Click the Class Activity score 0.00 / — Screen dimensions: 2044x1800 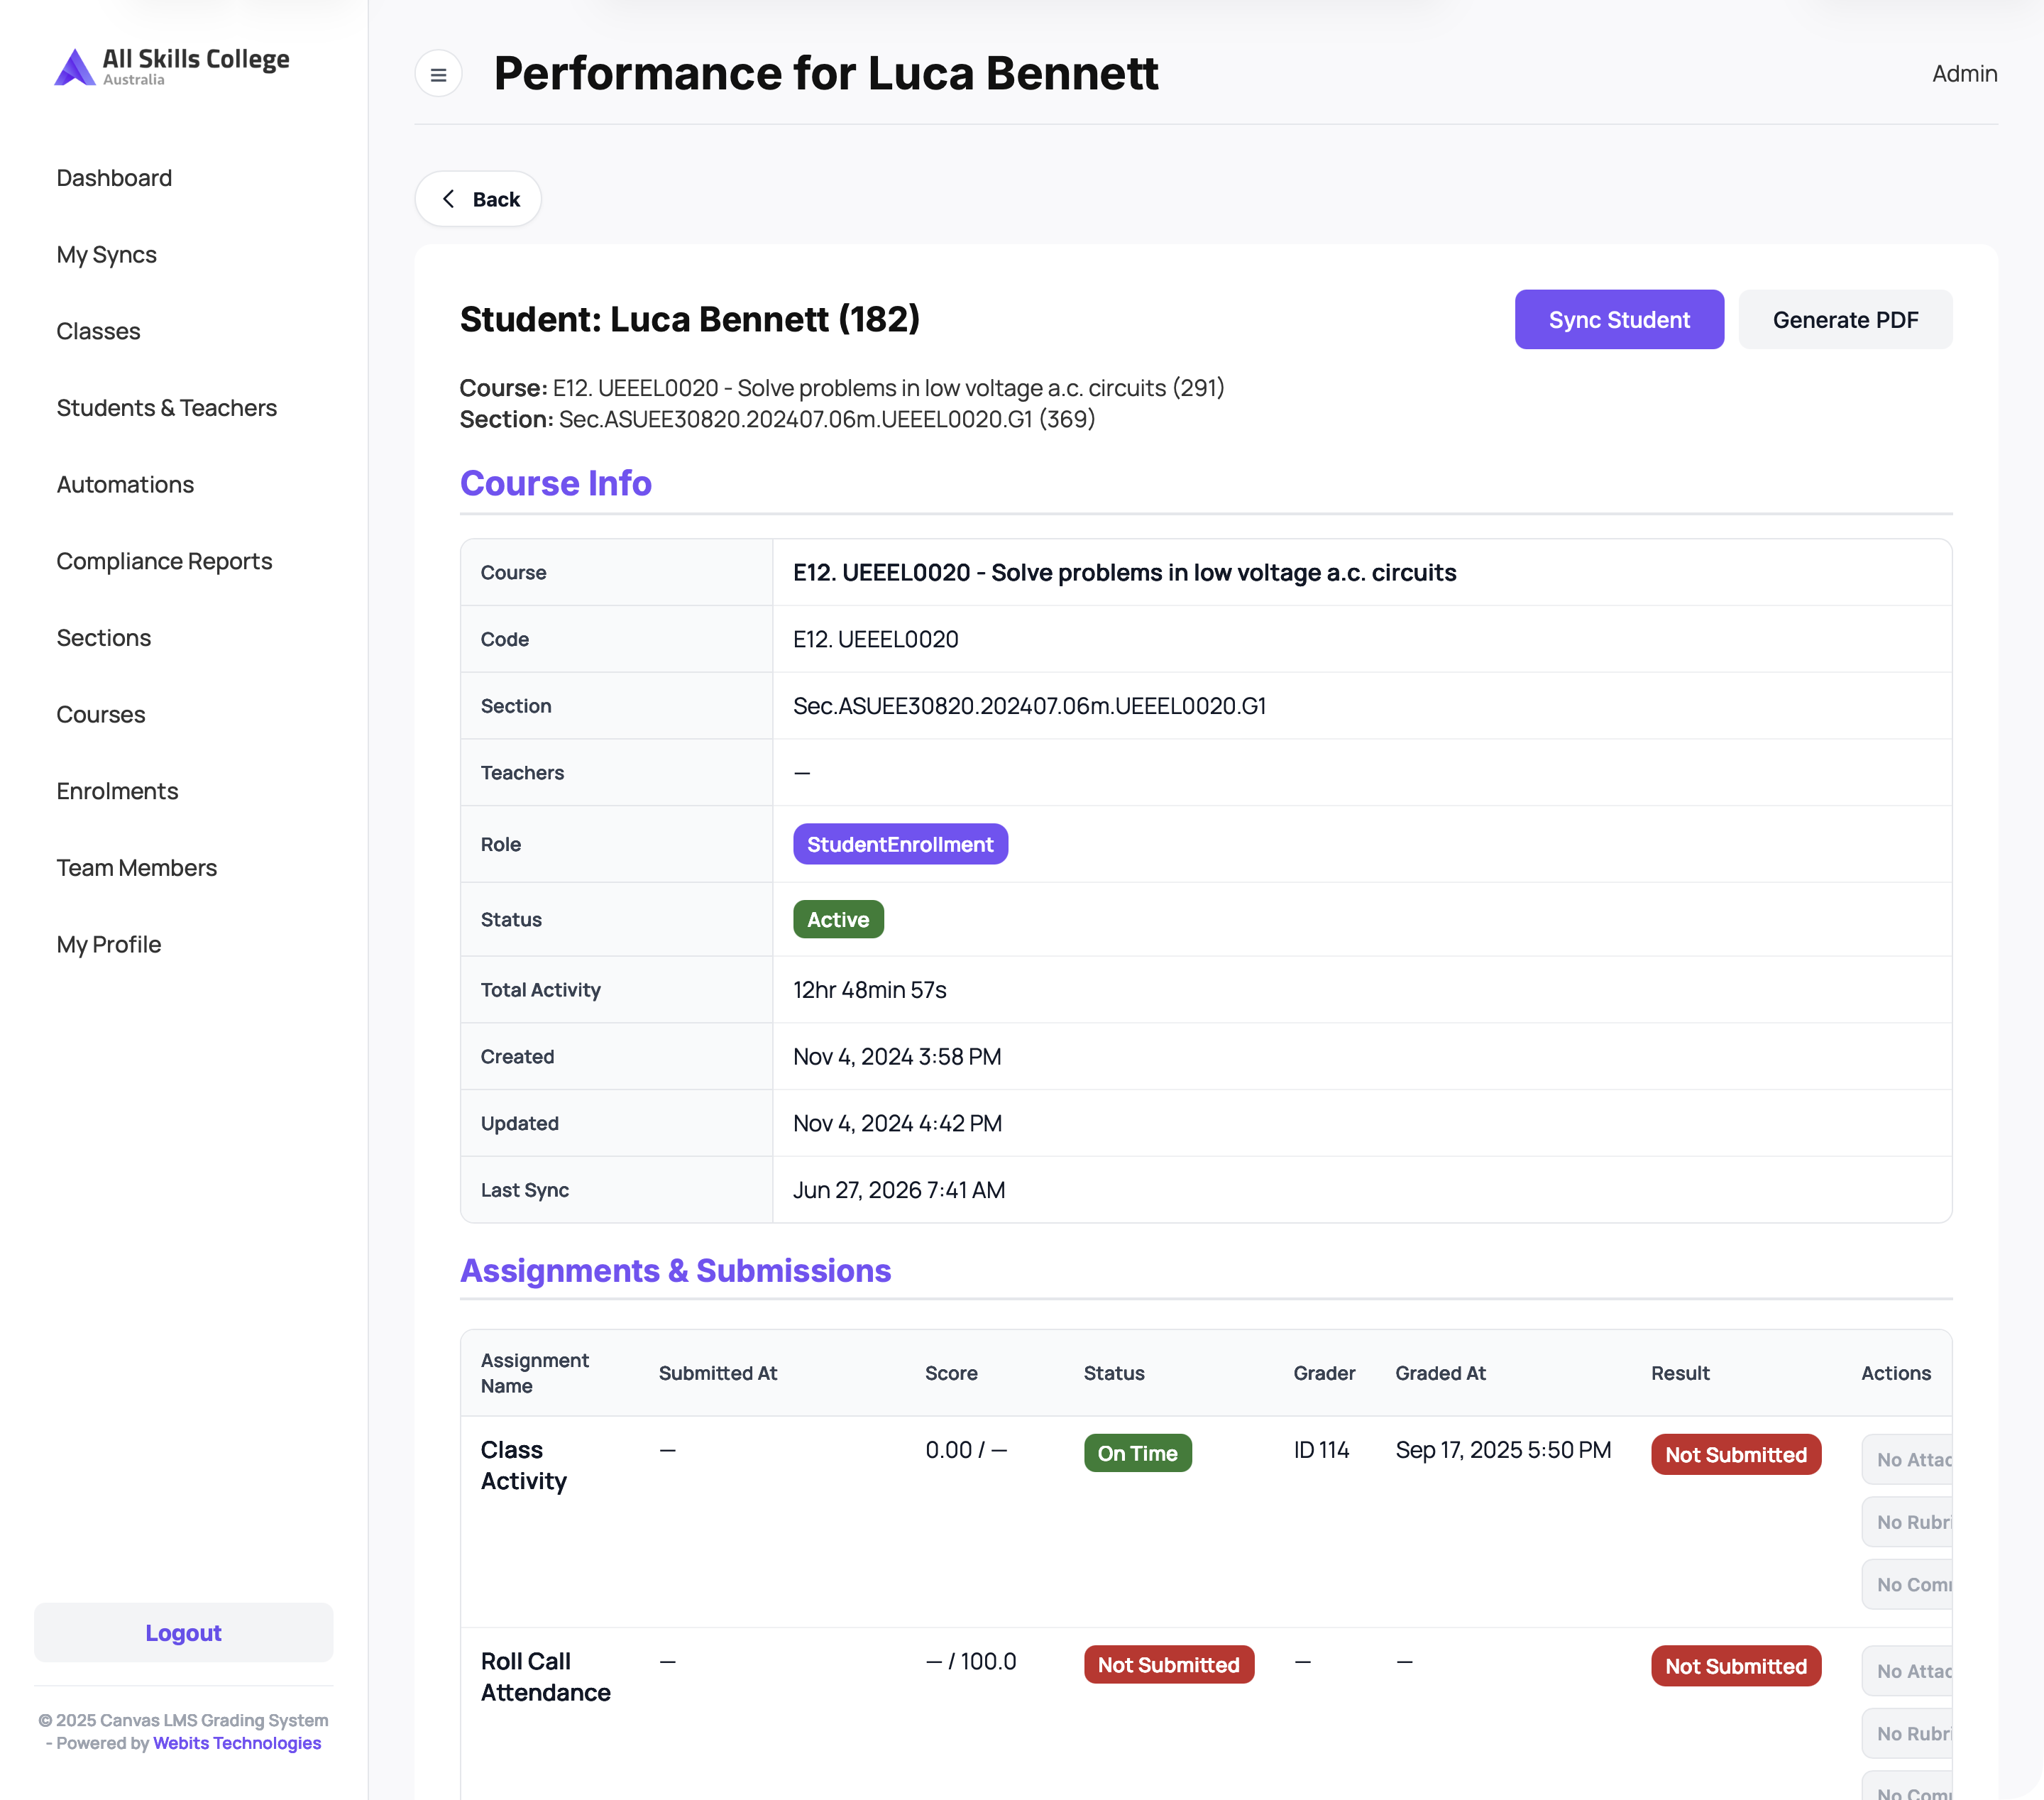[x=966, y=1450]
